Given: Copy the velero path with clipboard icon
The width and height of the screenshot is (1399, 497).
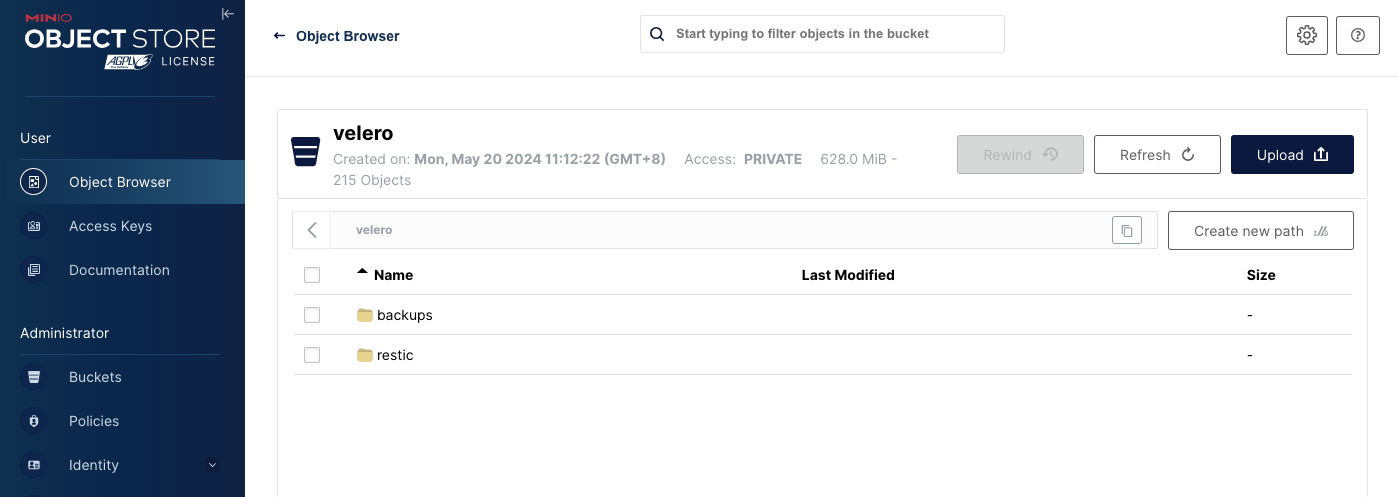Looking at the screenshot, I should point(1126,230).
